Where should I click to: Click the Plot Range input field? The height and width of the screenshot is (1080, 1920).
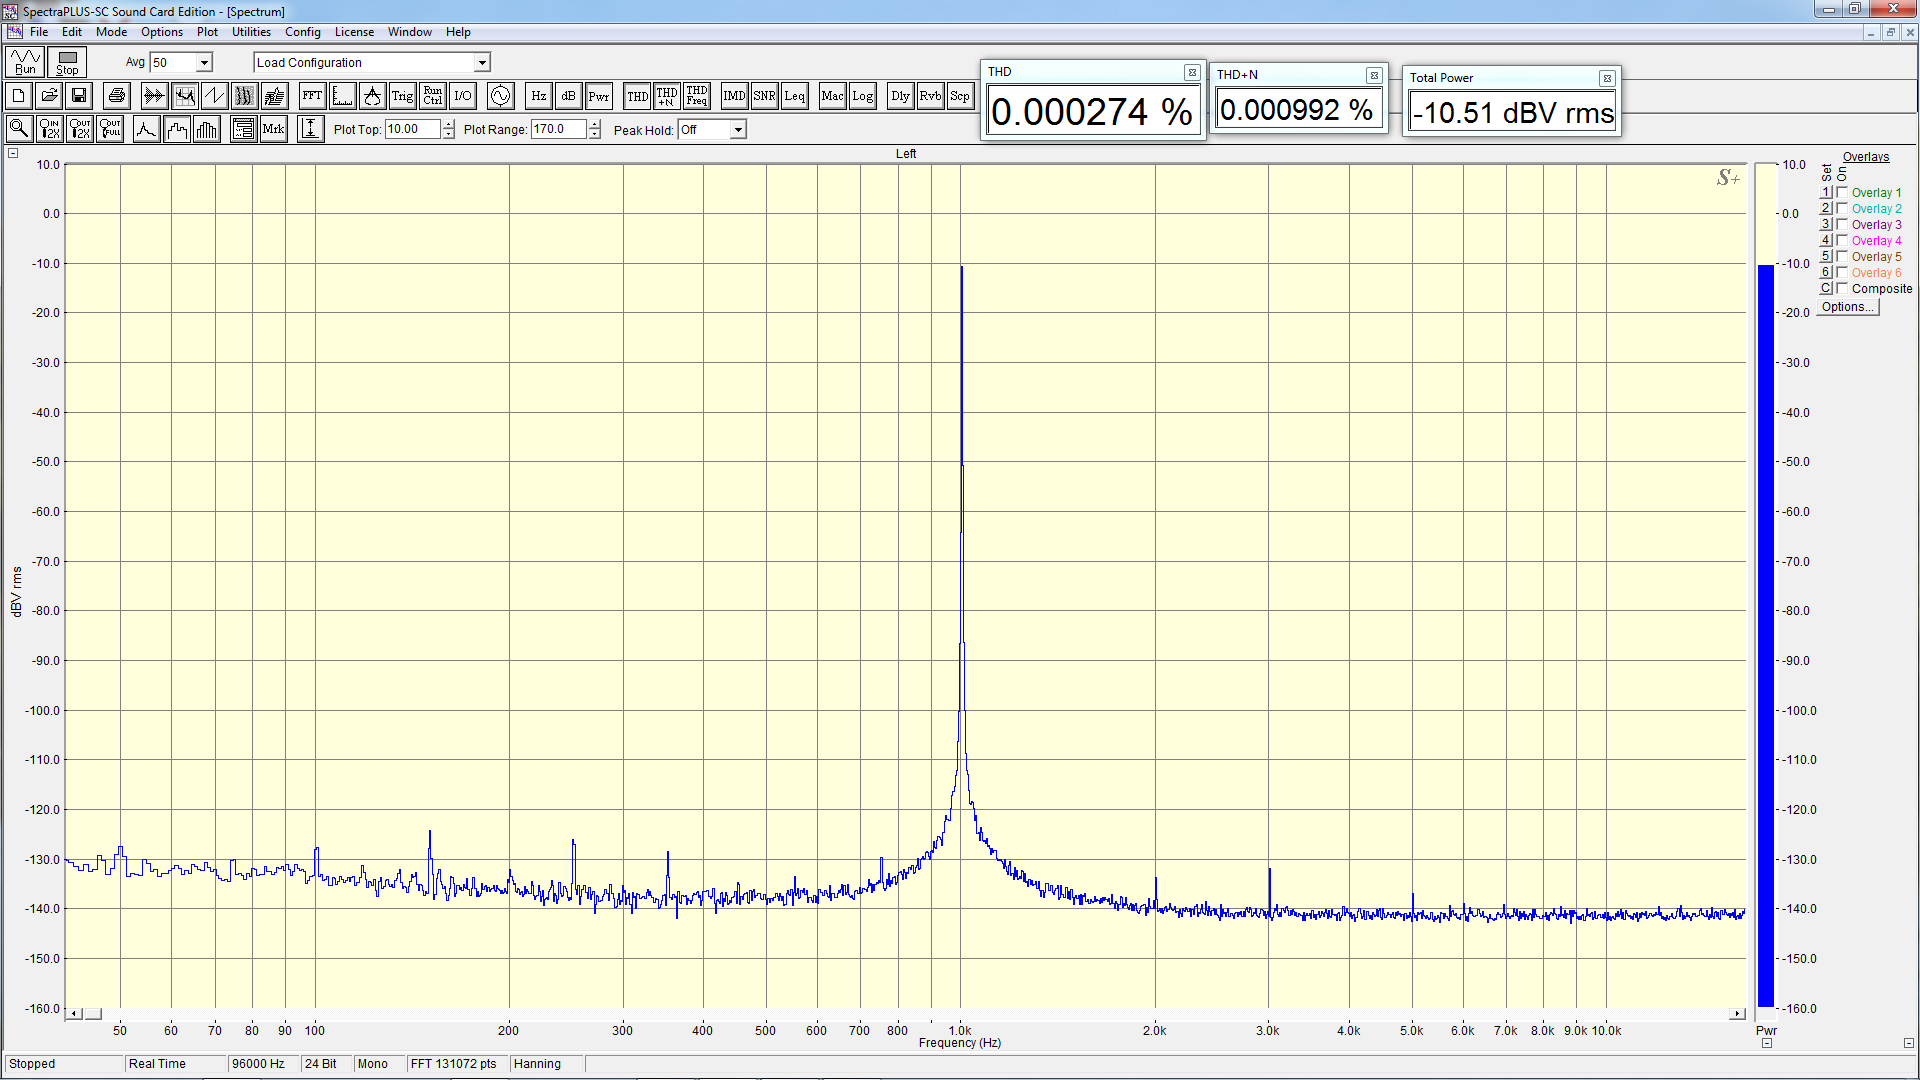[x=557, y=129]
